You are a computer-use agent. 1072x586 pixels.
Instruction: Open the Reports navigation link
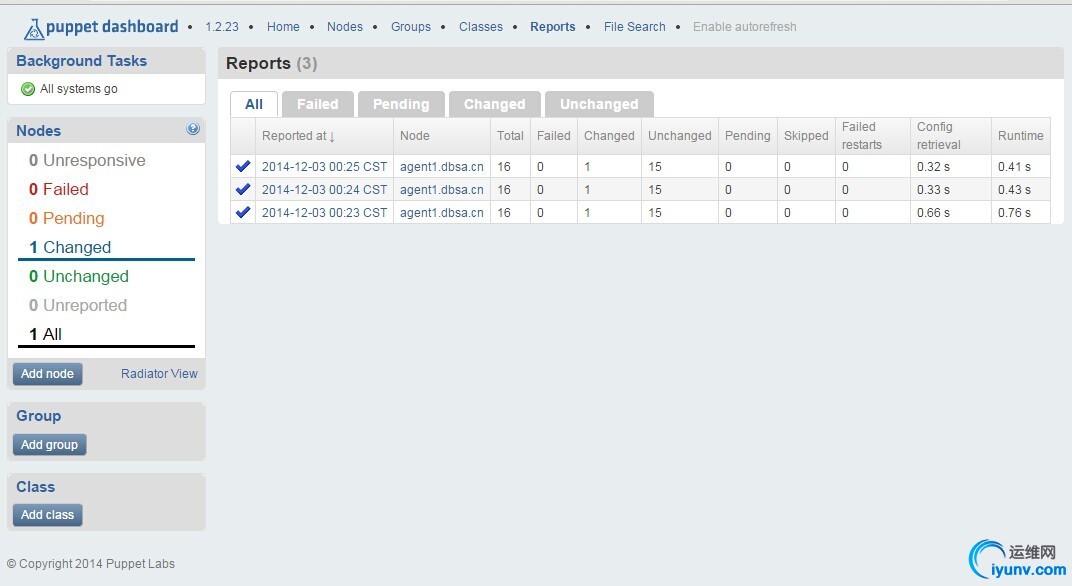[552, 27]
